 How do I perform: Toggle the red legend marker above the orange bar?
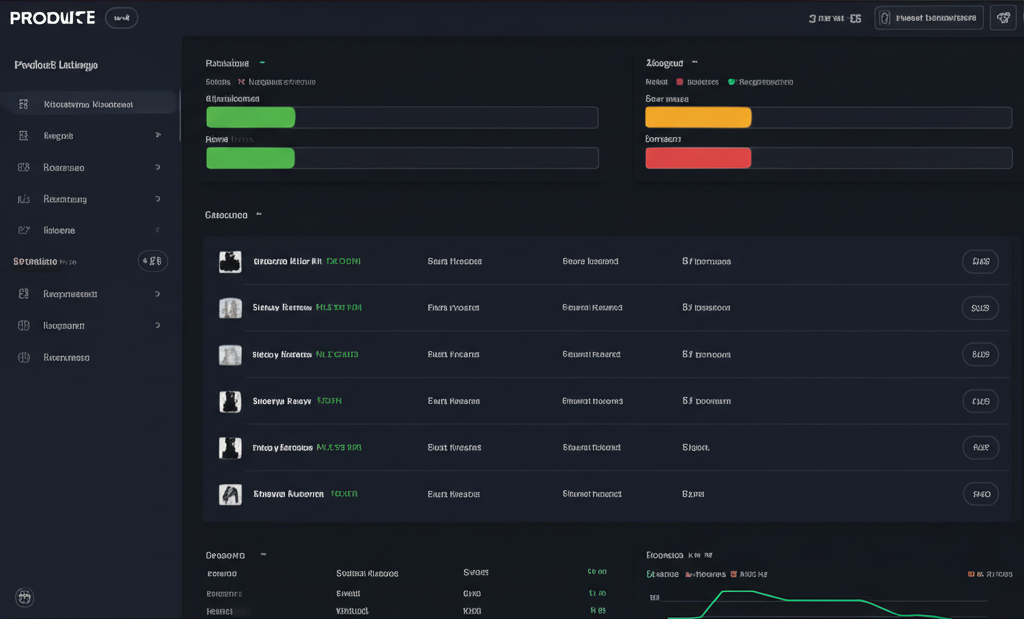click(680, 82)
